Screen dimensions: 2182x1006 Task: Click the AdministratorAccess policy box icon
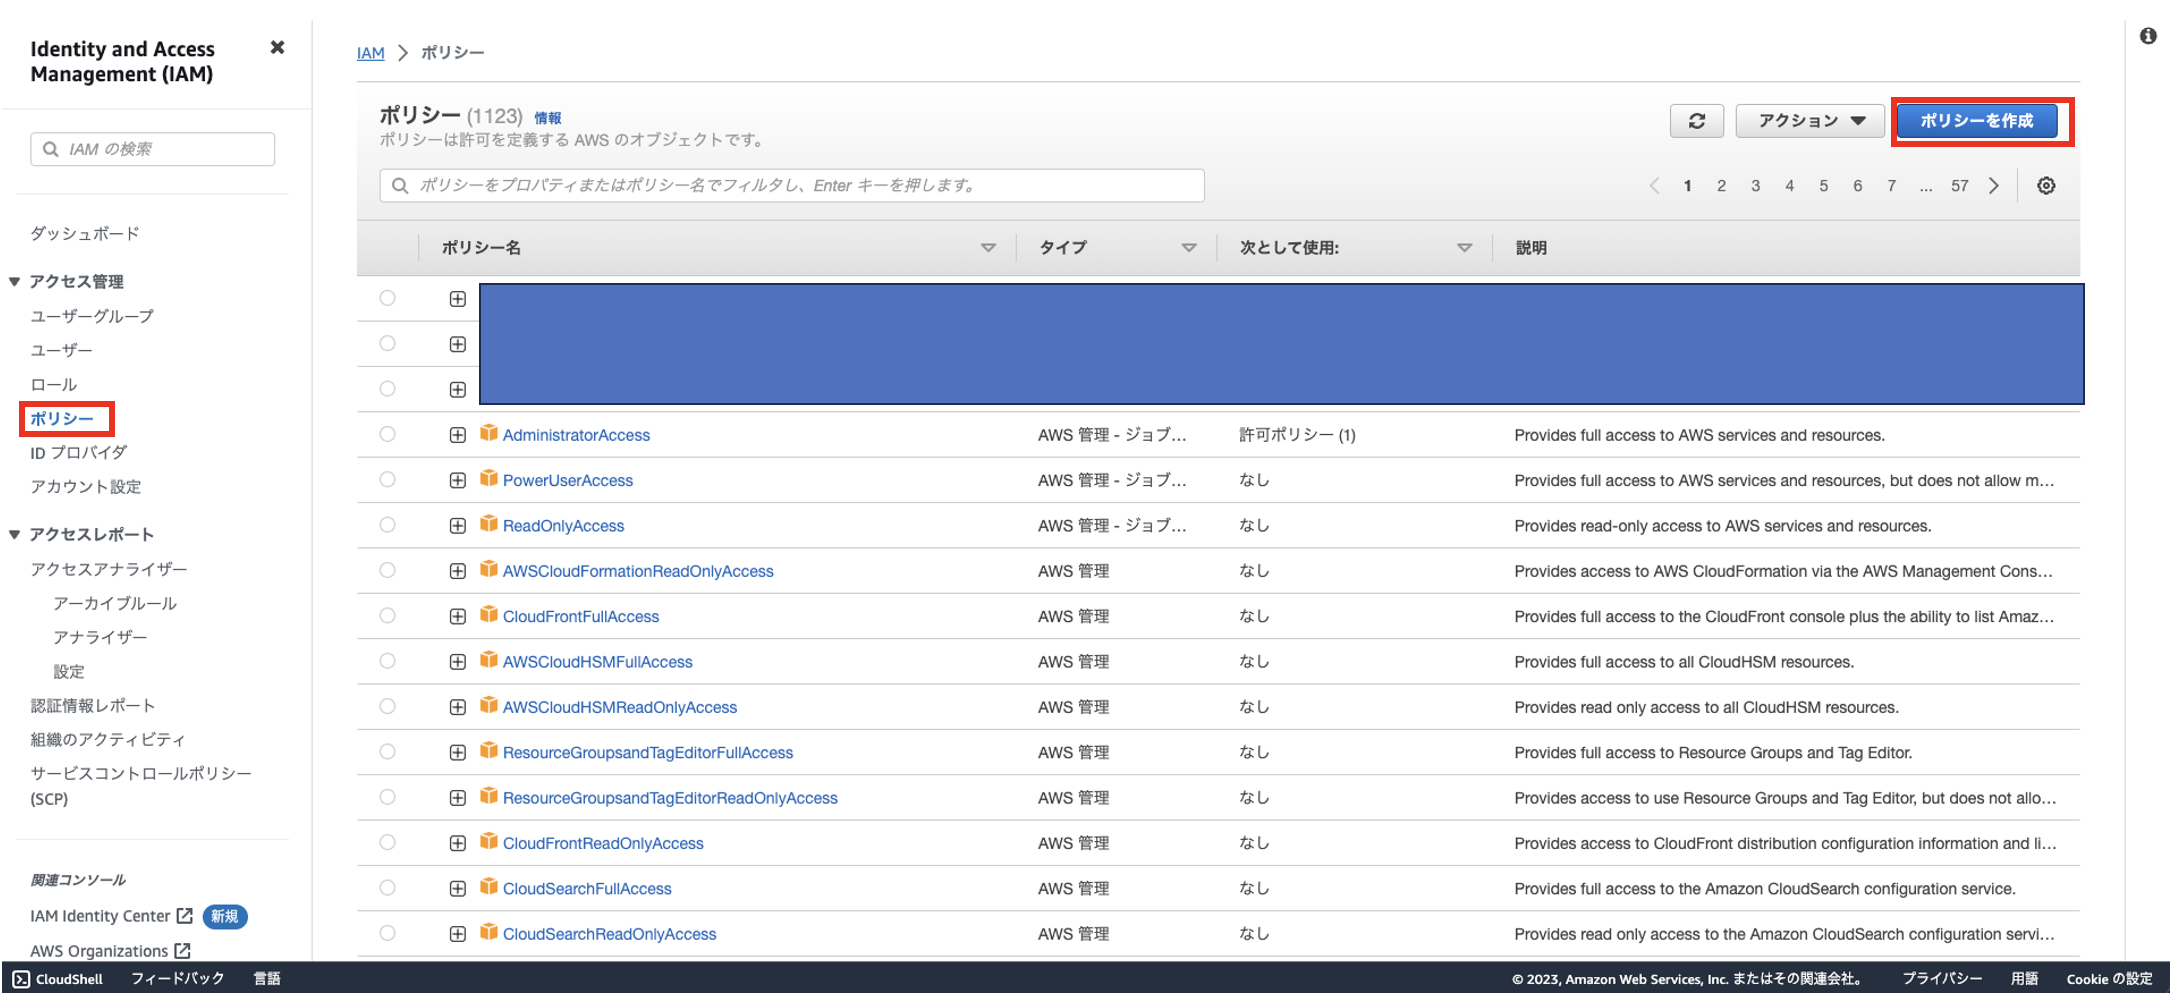489,433
